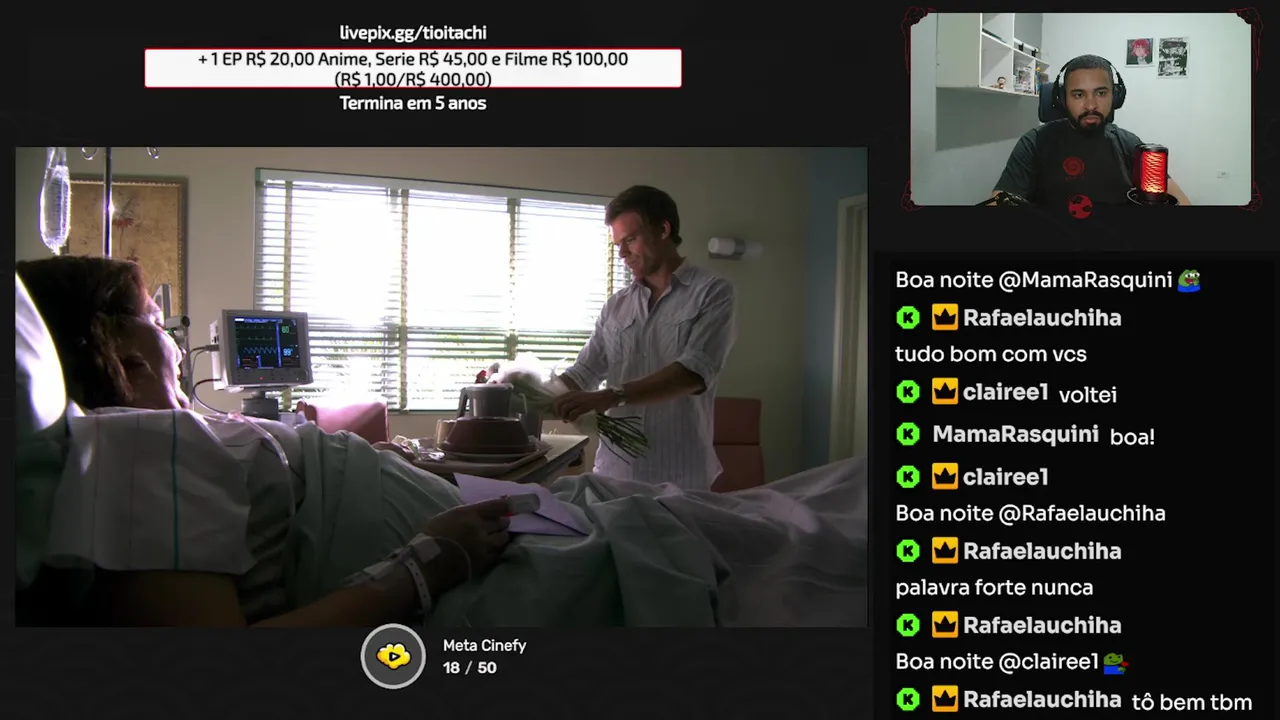Click chat message "voltei"

click(x=1088, y=394)
